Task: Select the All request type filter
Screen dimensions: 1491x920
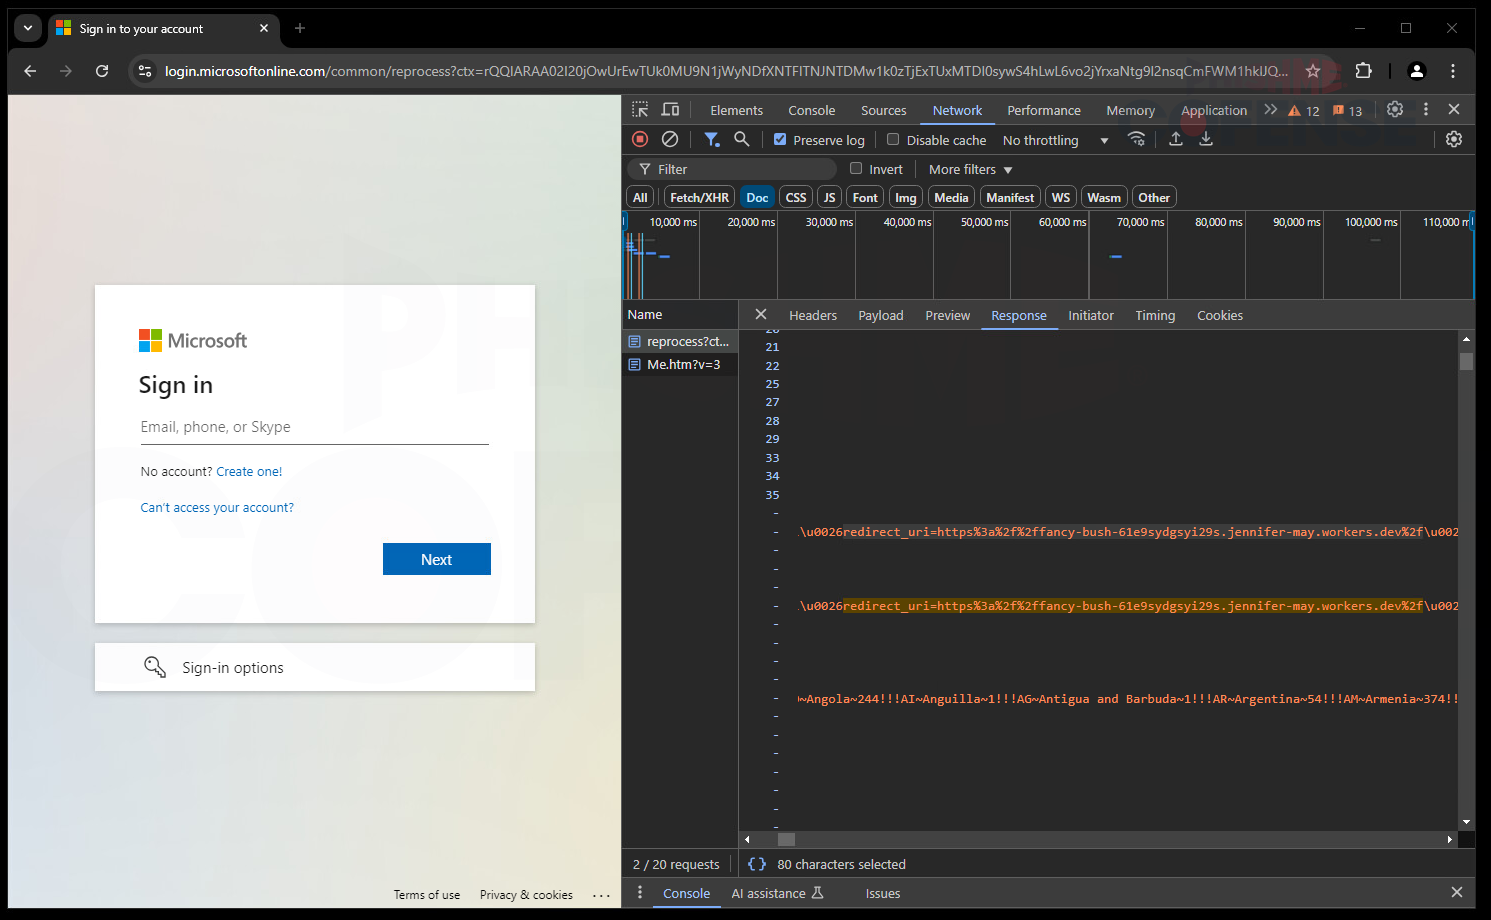Action: tap(640, 197)
